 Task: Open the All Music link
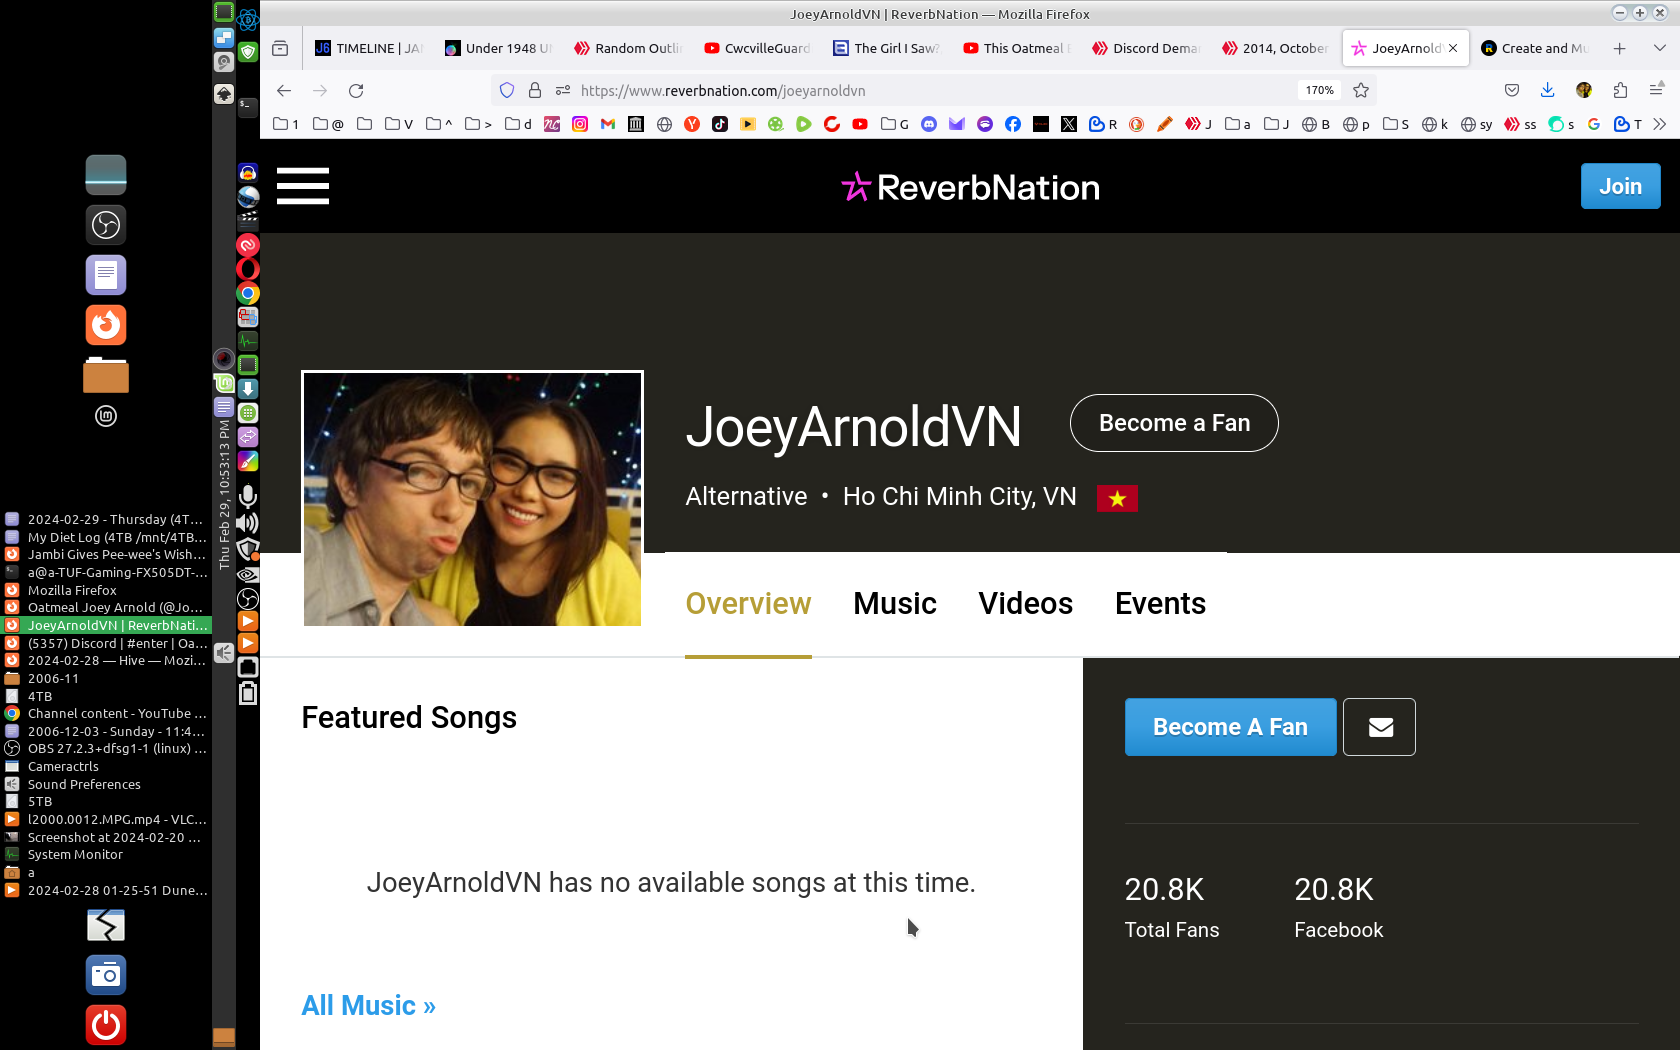(x=369, y=1005)
